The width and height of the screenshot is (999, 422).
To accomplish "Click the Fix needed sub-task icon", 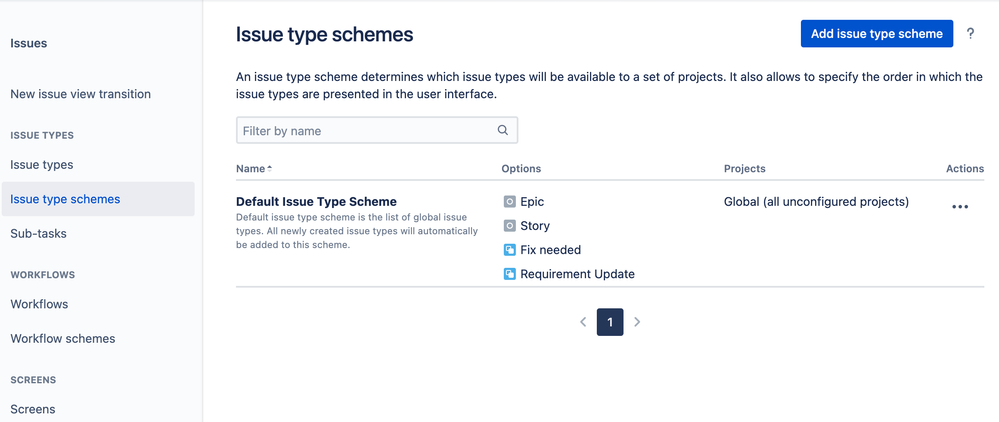I will tap(509, 250).
